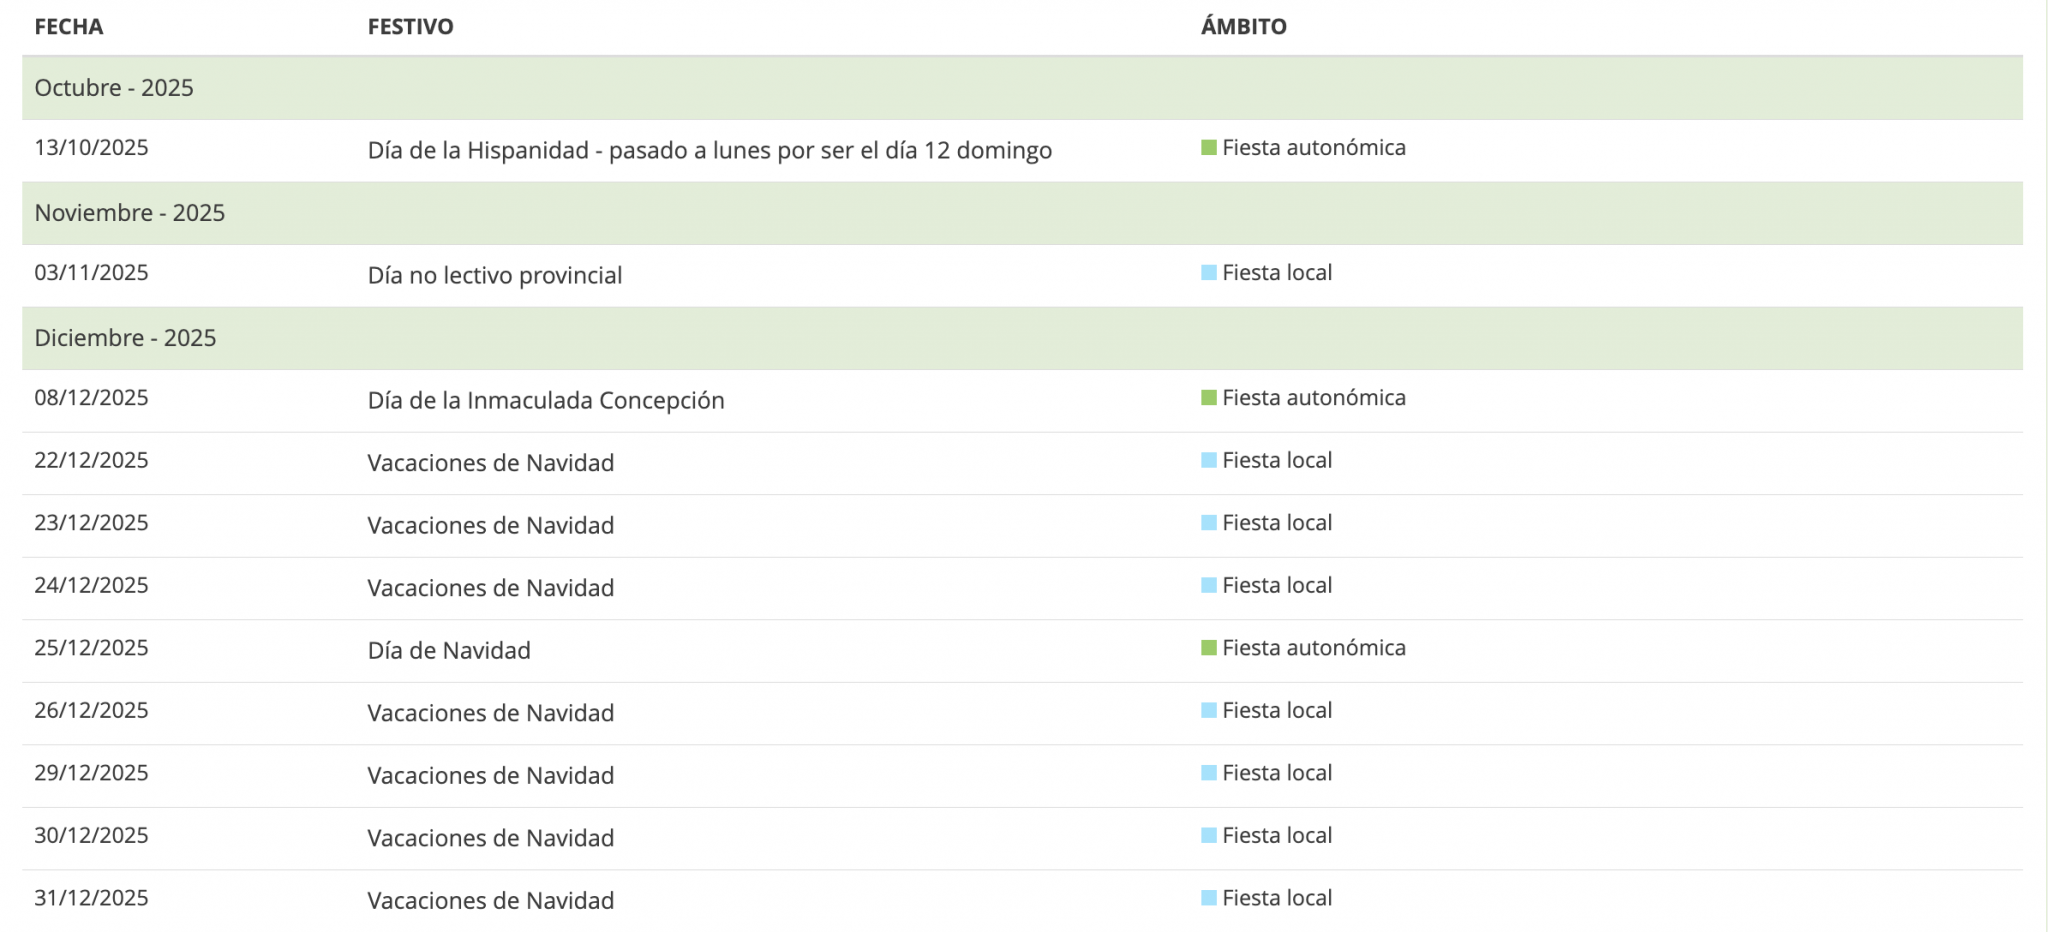Click blue marker on the 24/12/2025 row
Image resolution: width=2048 pixels, height=932 pixels.
coord(1208,586)
